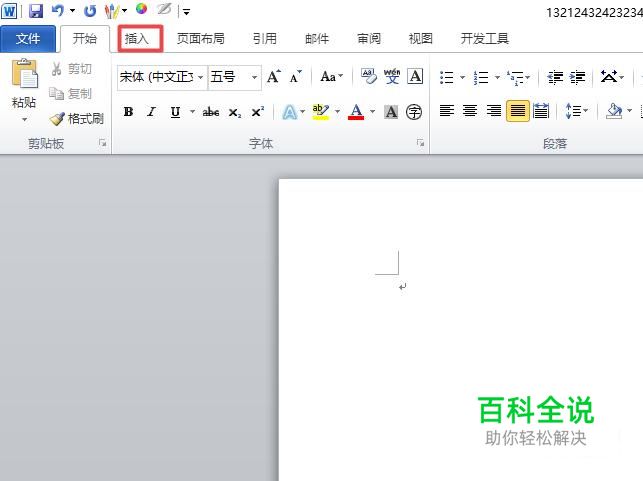Click the Distributed alignment icon
The width and height of the screenshot is (643, 481).
tap(541, 111)
